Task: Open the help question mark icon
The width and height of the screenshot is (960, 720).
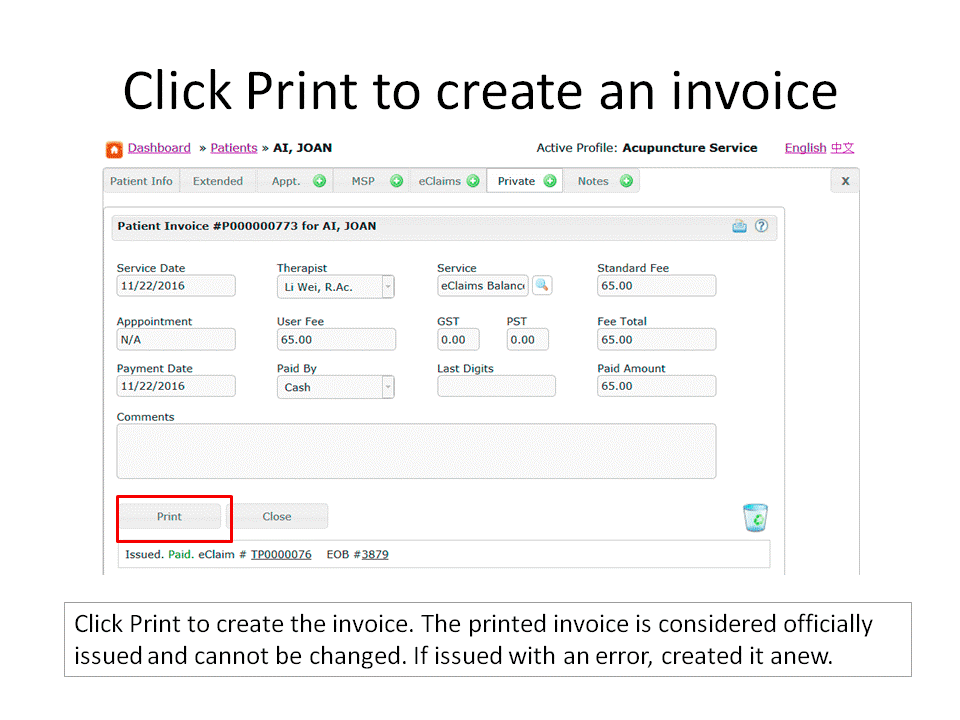Action: pyautogui.click(x=761, y=227)
